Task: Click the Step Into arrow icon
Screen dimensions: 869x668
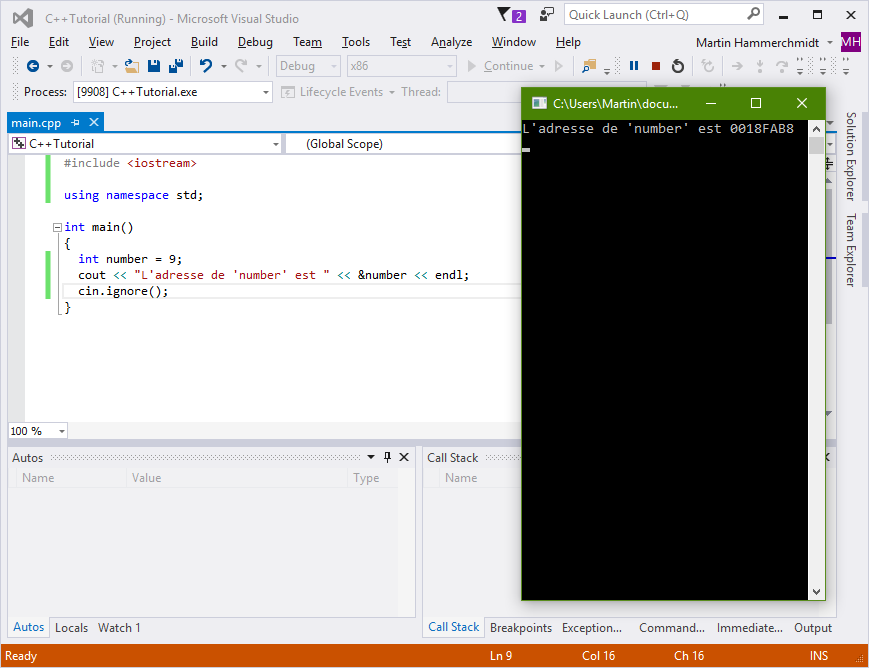Action: coord(760,67)
